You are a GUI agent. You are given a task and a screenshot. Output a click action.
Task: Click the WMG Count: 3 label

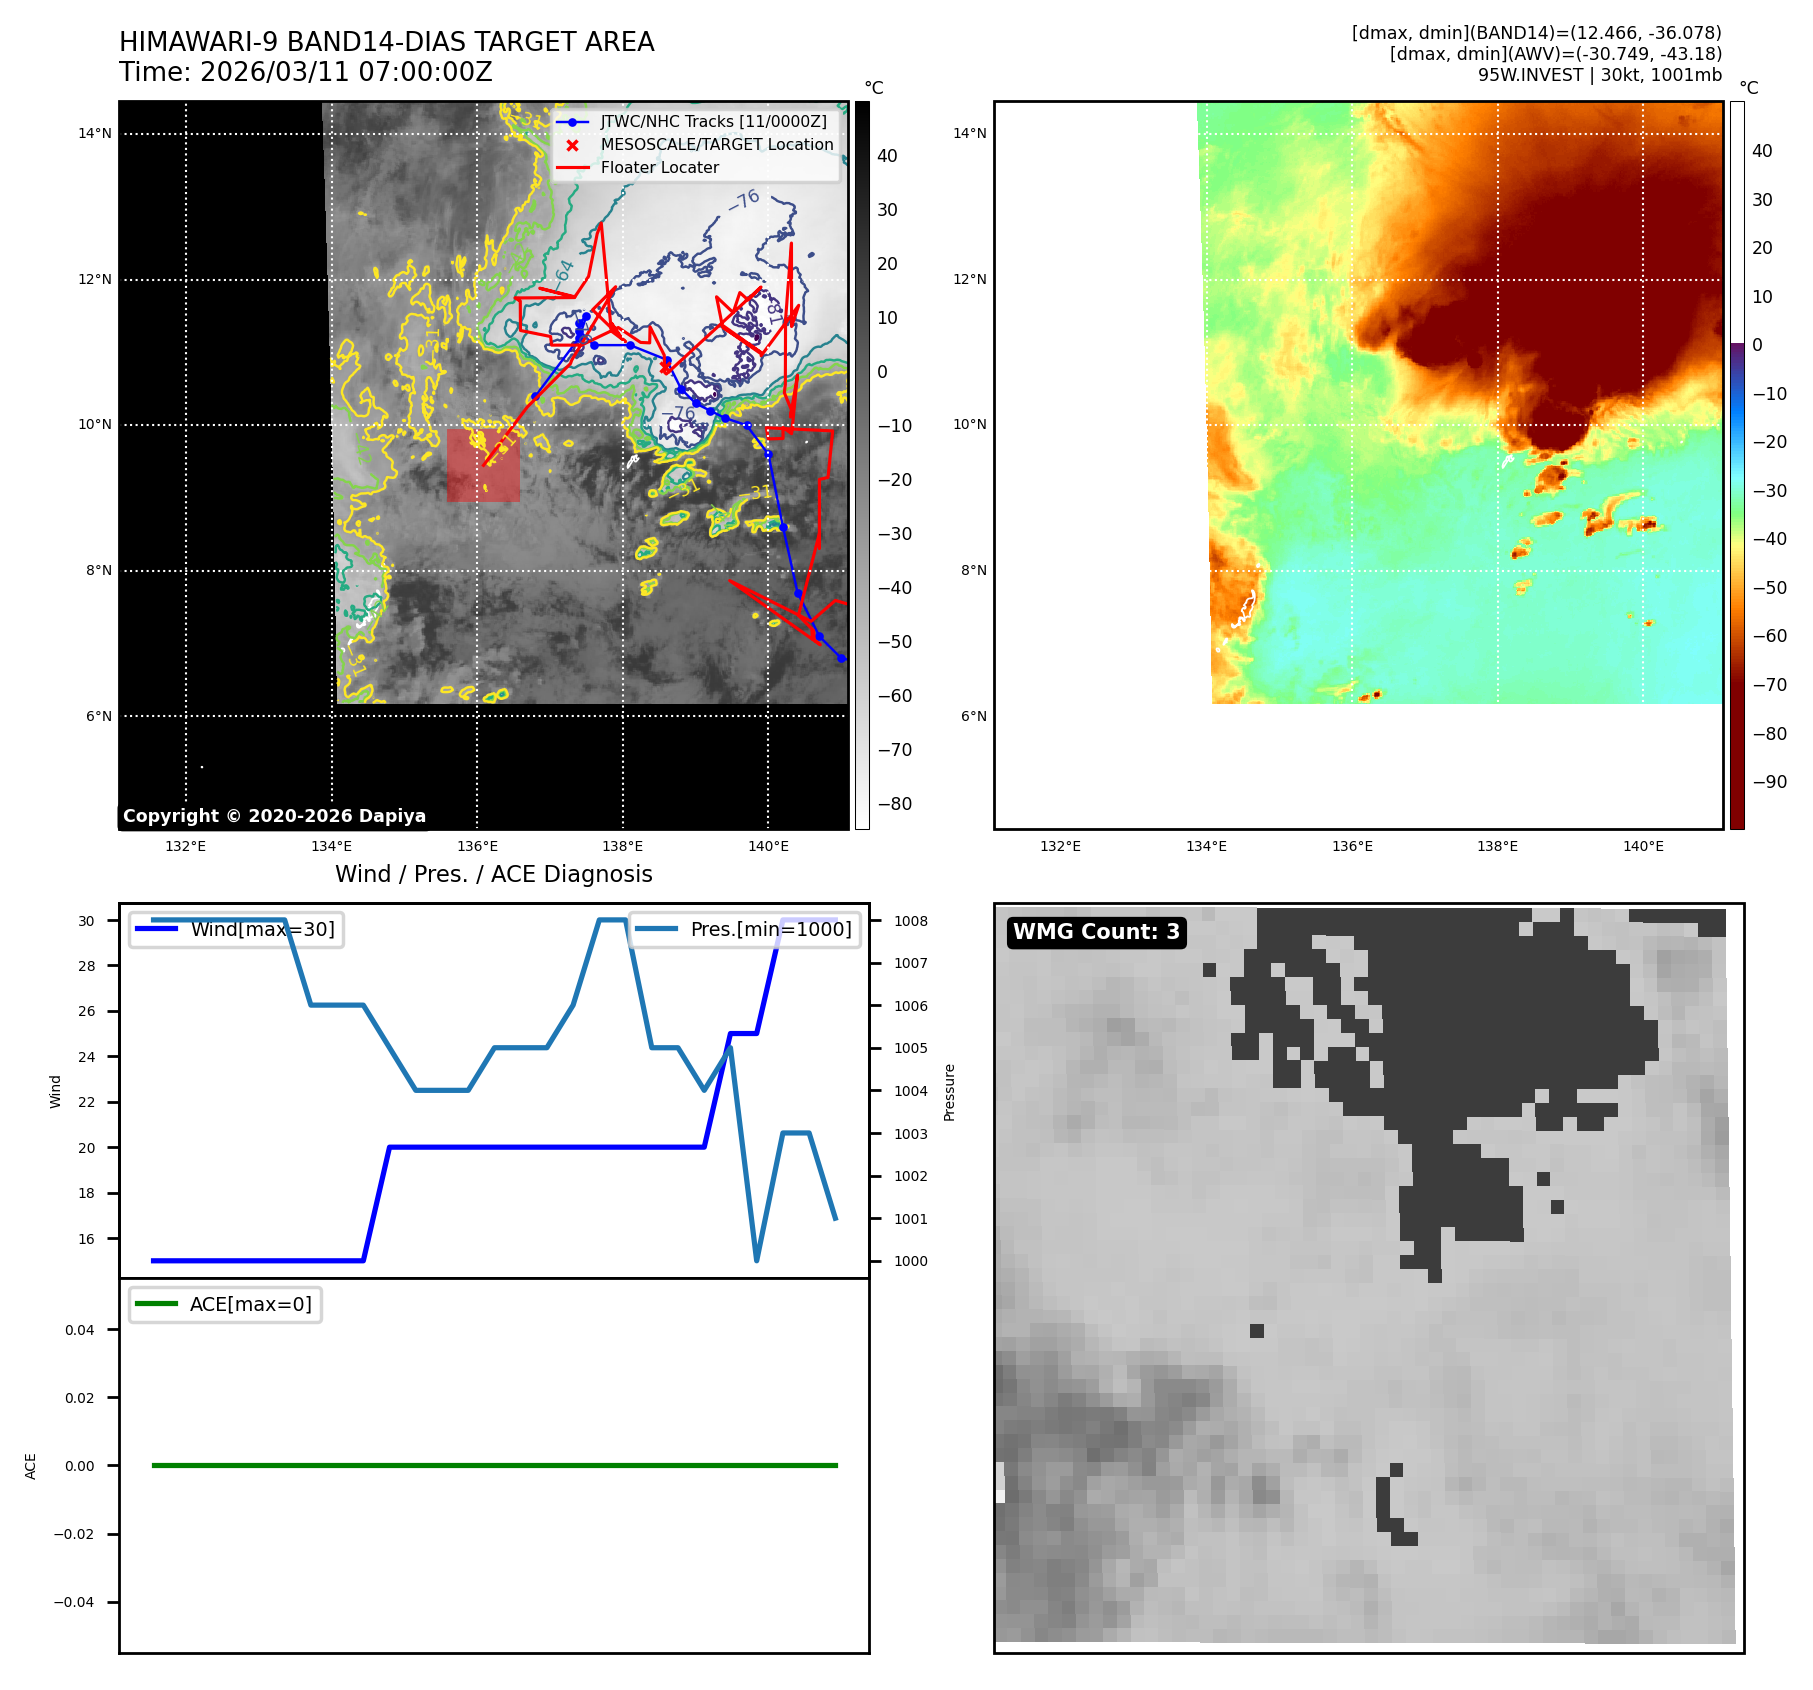[1096, 932]
